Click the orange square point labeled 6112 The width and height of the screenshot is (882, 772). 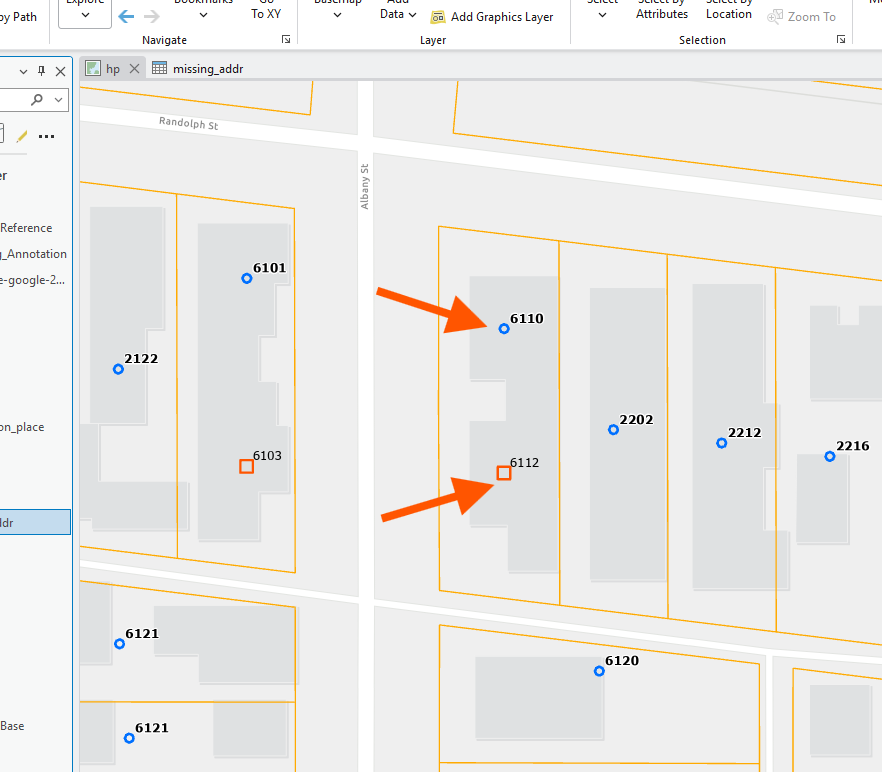(504, 473)
